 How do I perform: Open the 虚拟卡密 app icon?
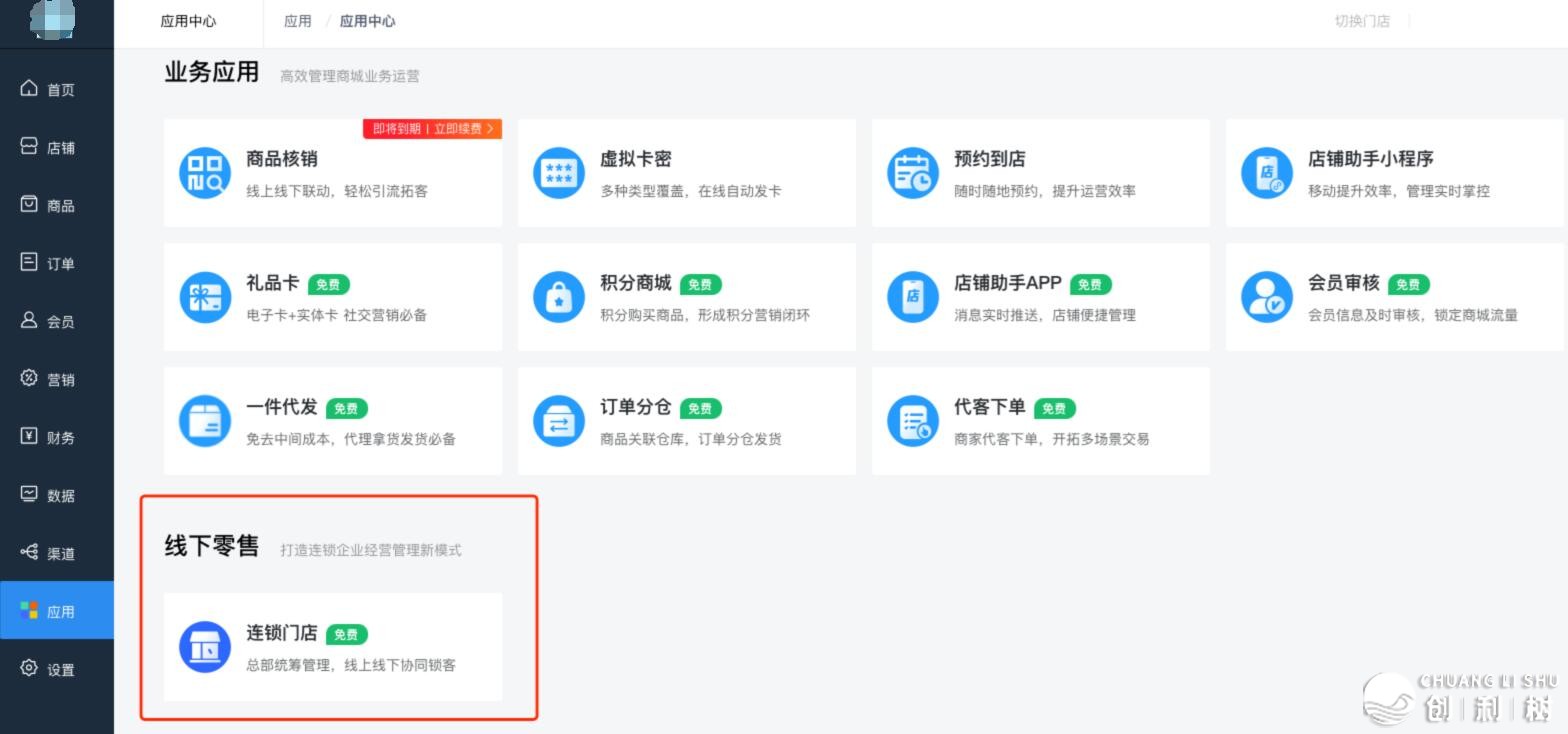click(559, 172)
